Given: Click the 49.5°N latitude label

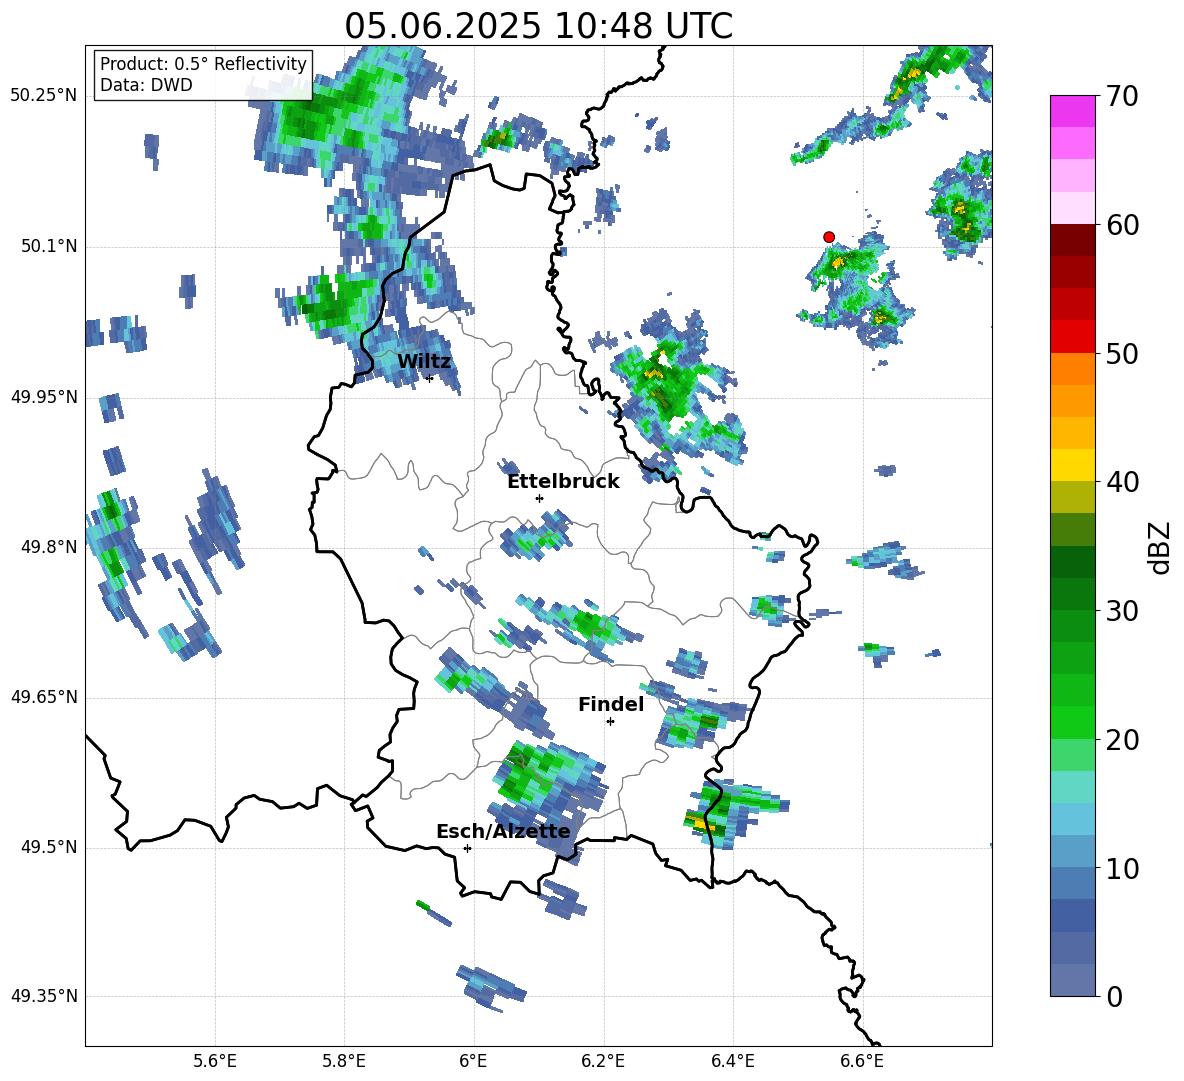Looking at the screenshot, I should [x=49, y=847].
